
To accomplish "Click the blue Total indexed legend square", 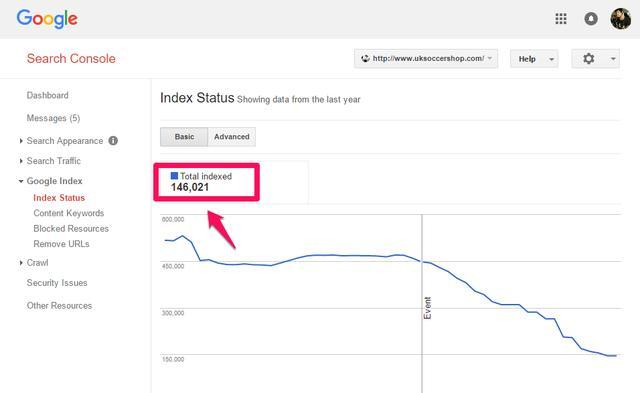I will (174, 176).
